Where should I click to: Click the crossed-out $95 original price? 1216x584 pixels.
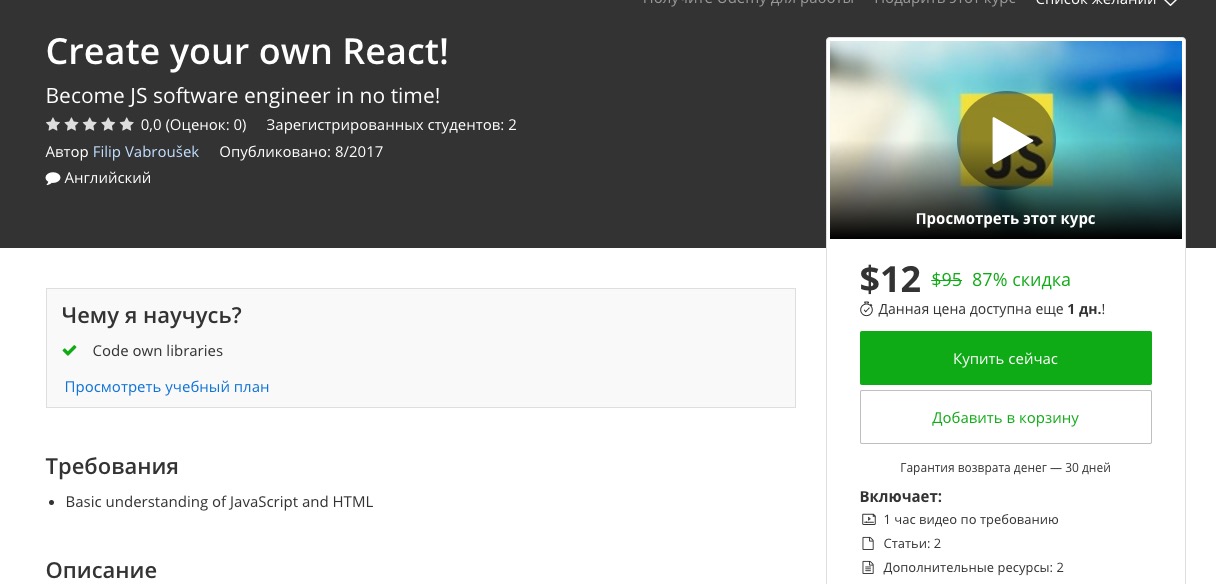tap(946, 280)
